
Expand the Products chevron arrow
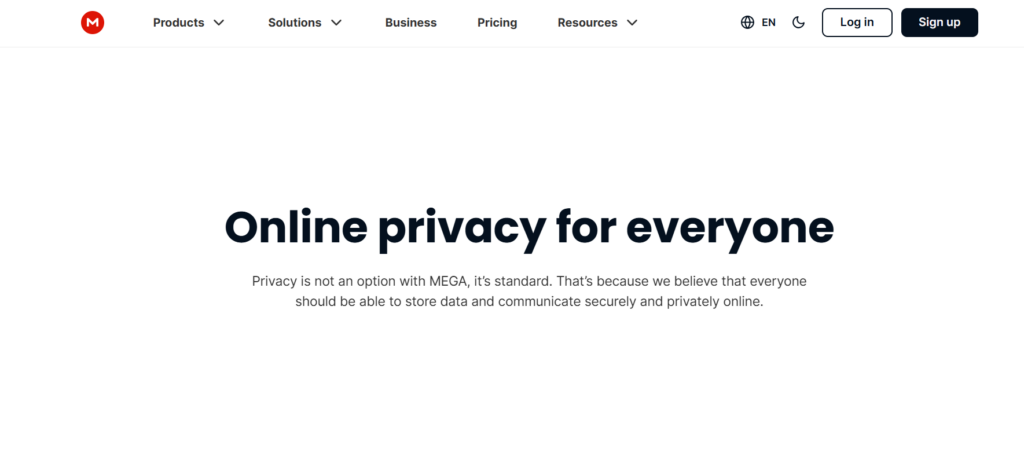(219, 23)
